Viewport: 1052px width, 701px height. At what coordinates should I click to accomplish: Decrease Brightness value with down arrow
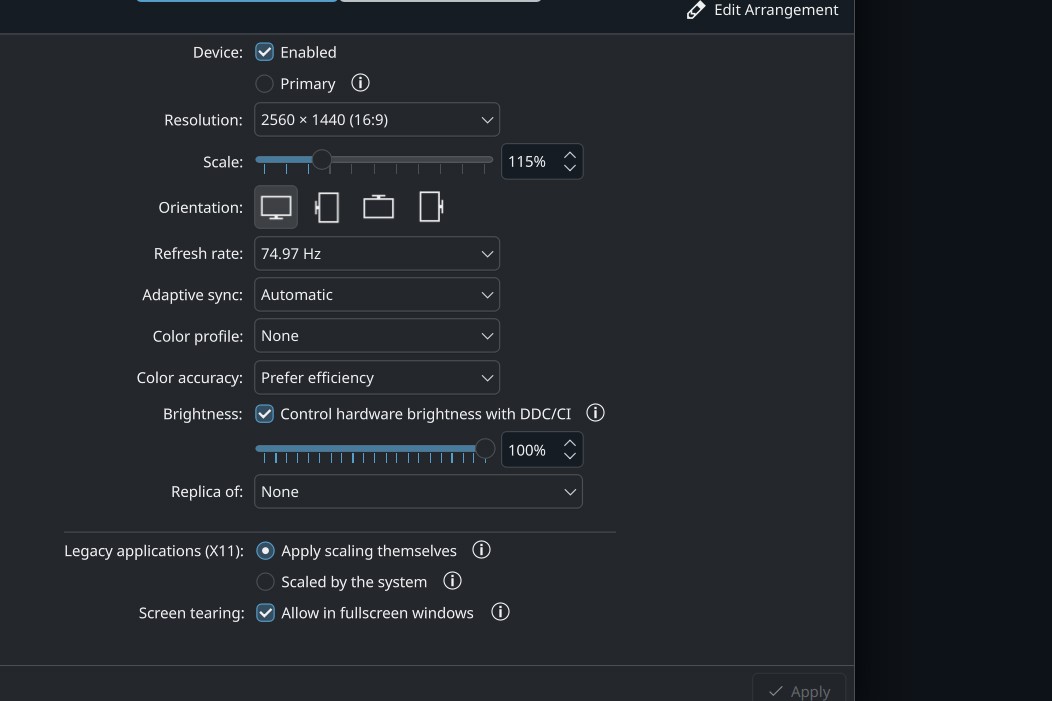tap(570, 456)
